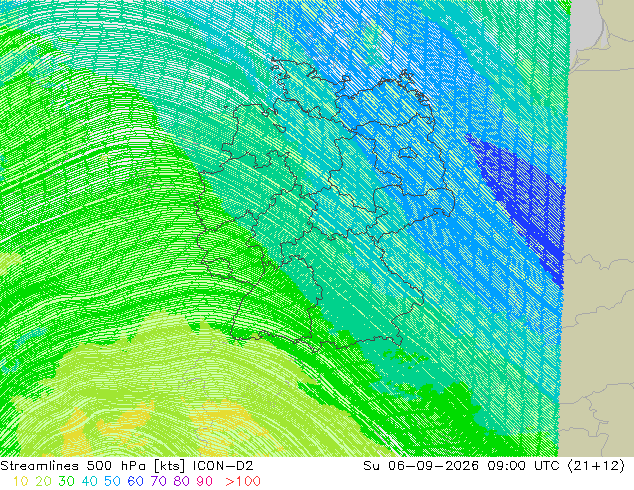Click the Berlin outline inside Germany
This screenshot has height=490, width=634.
tap(408, 152)
